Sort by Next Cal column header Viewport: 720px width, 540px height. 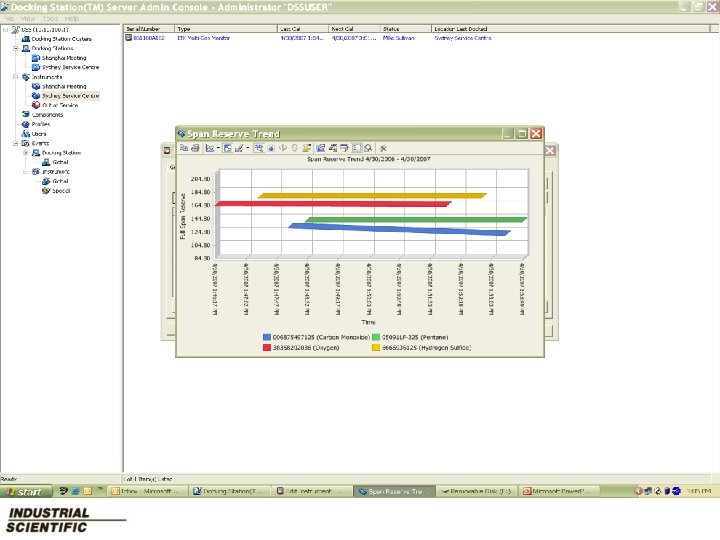[354, 29]
